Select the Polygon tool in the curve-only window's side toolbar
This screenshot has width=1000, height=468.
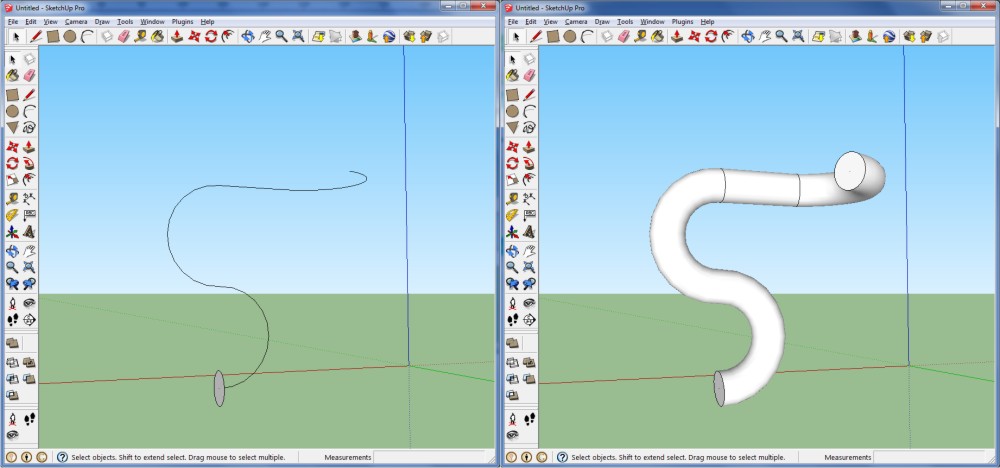tap(13, 127)
